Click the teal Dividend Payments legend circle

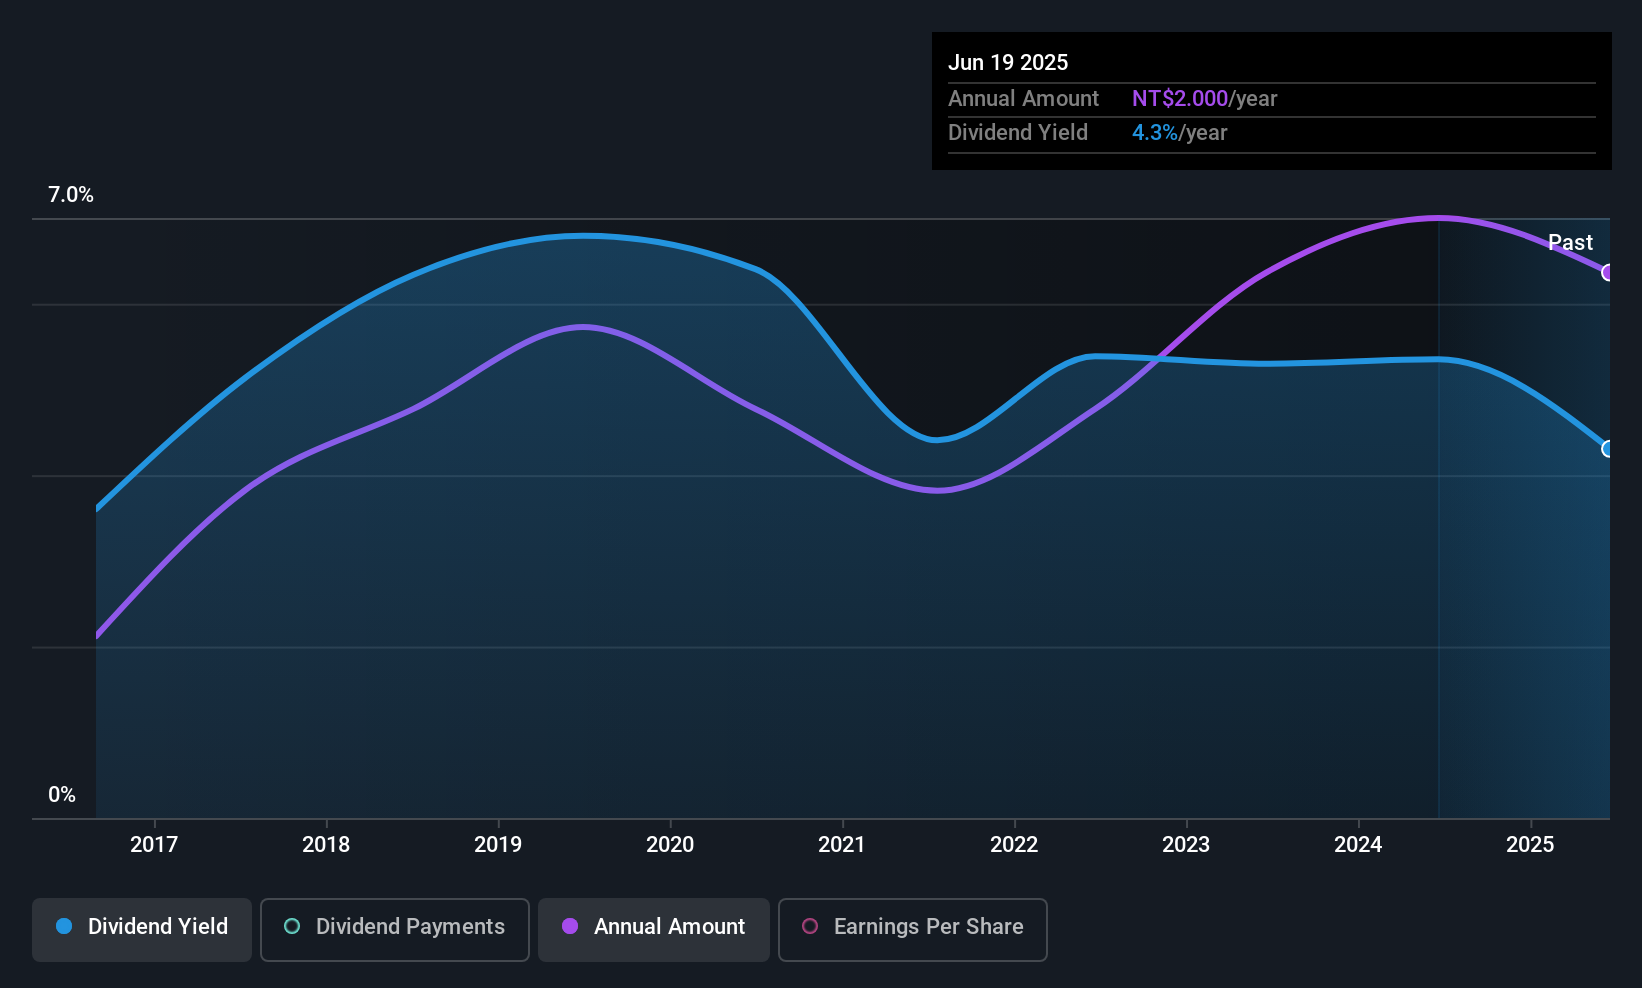pyautogui.click(x=292, y=926)
